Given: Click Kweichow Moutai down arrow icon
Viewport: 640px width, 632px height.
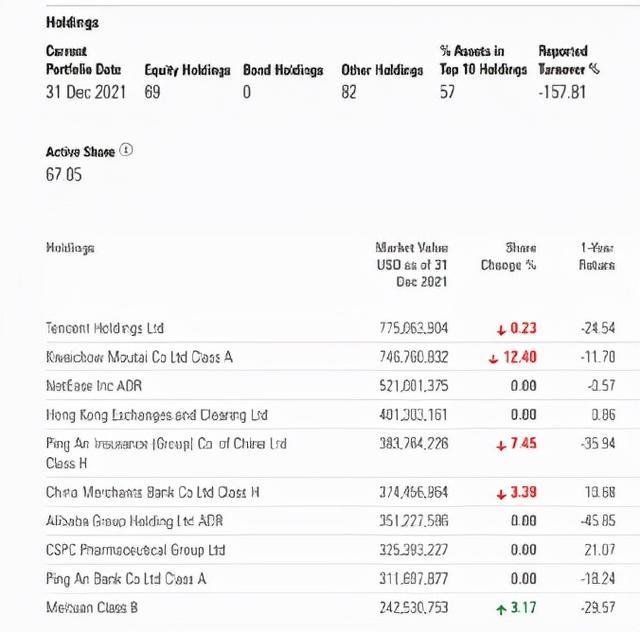Looking at the screenshot, I should (493, 359).
